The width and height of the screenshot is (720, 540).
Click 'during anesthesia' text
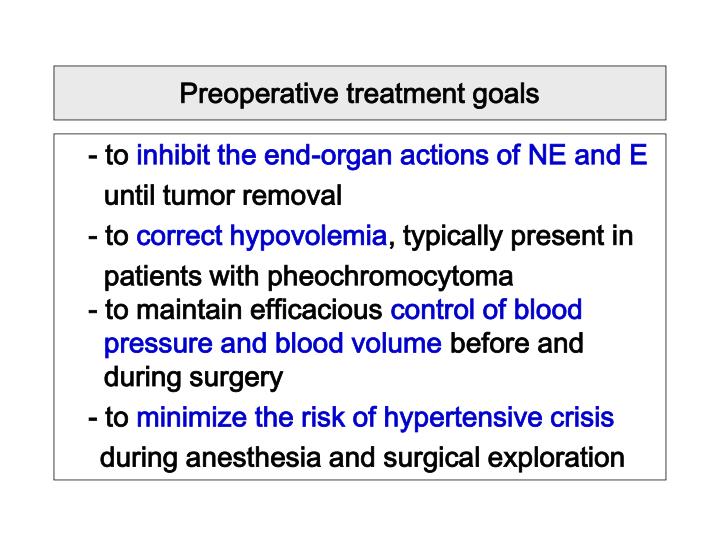coord(210,458)
